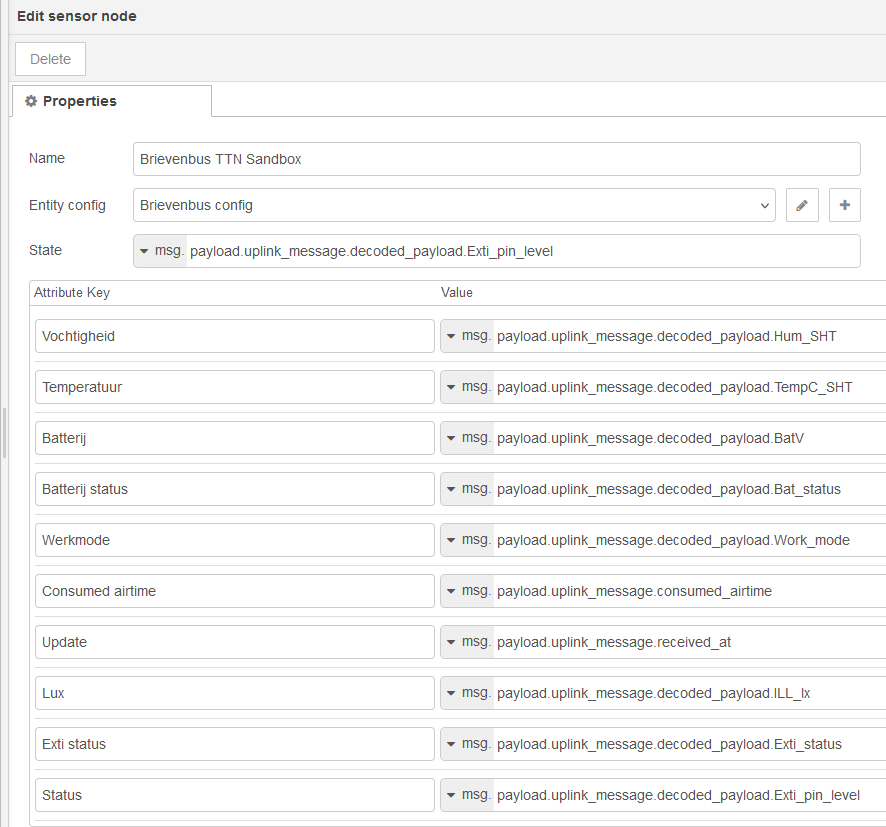Edit the Exti status attribute key field

[234, 744]
